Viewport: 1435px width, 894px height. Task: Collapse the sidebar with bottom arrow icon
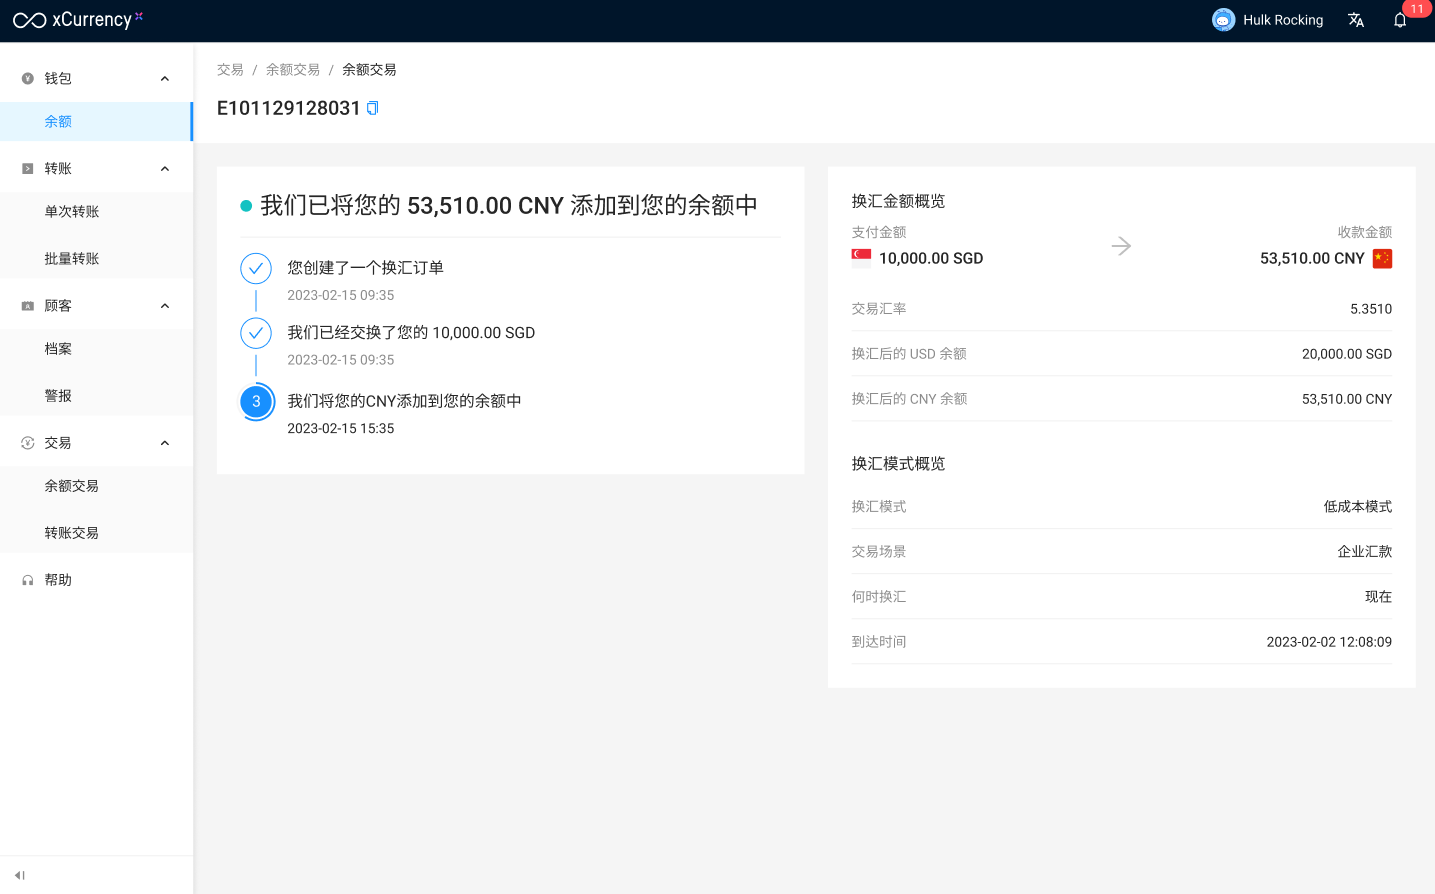click(x=19, y=875)
